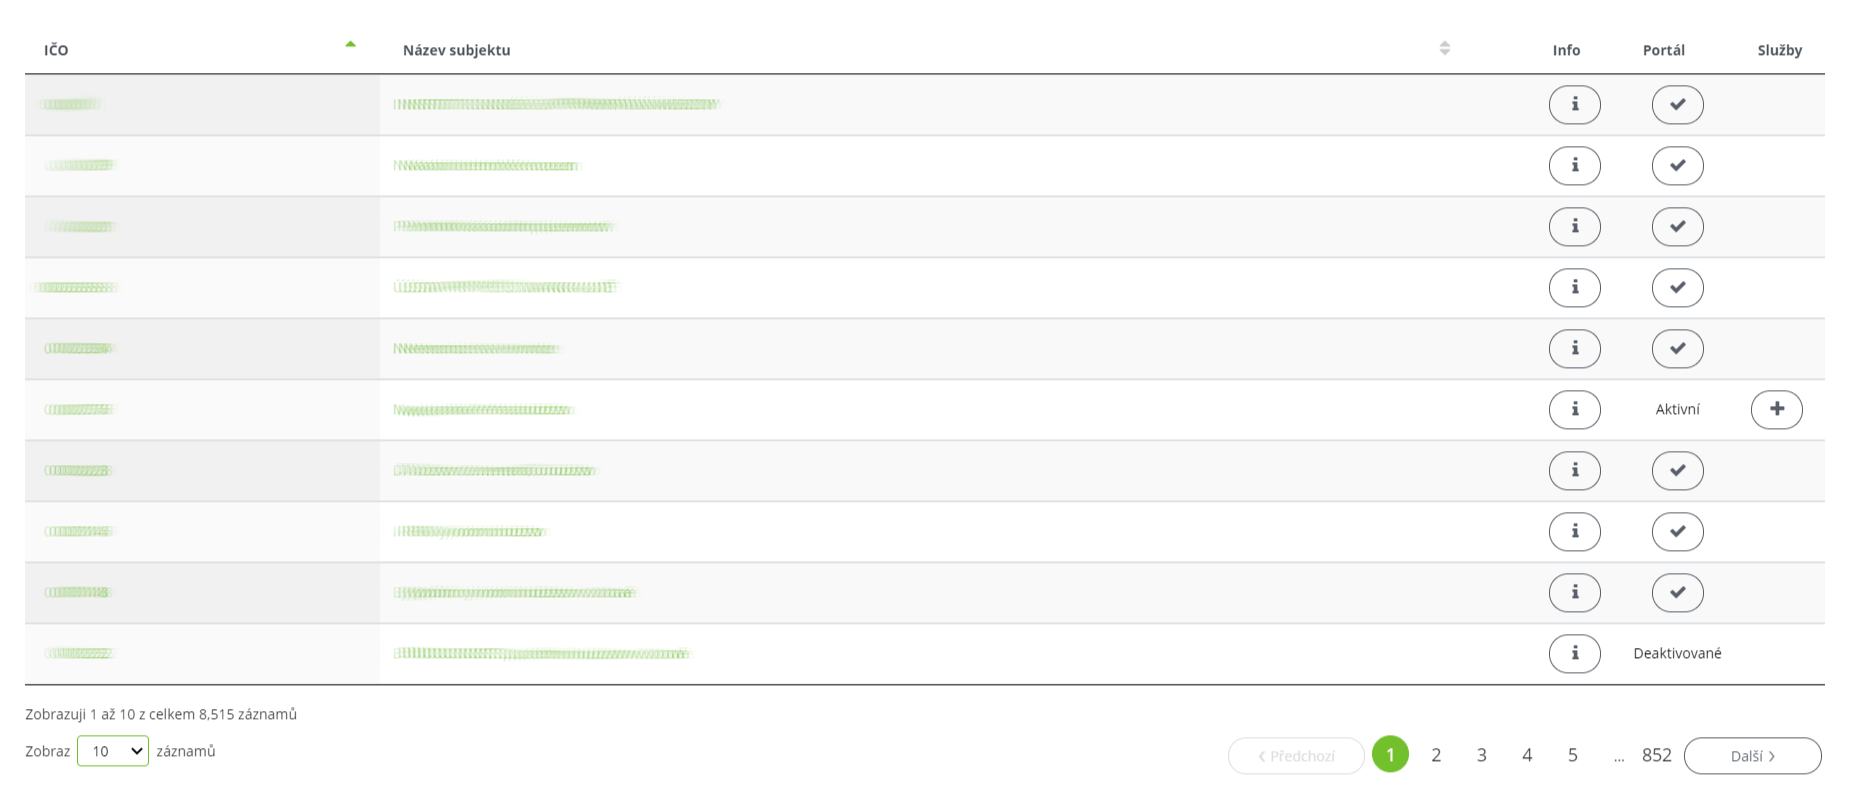1856x796 pixels.
Task: Open info icon in second table row
Action: 1574,166
